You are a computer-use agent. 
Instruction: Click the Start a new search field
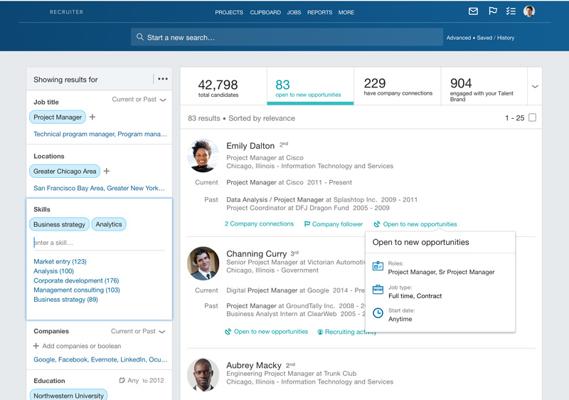pos(287,37)
